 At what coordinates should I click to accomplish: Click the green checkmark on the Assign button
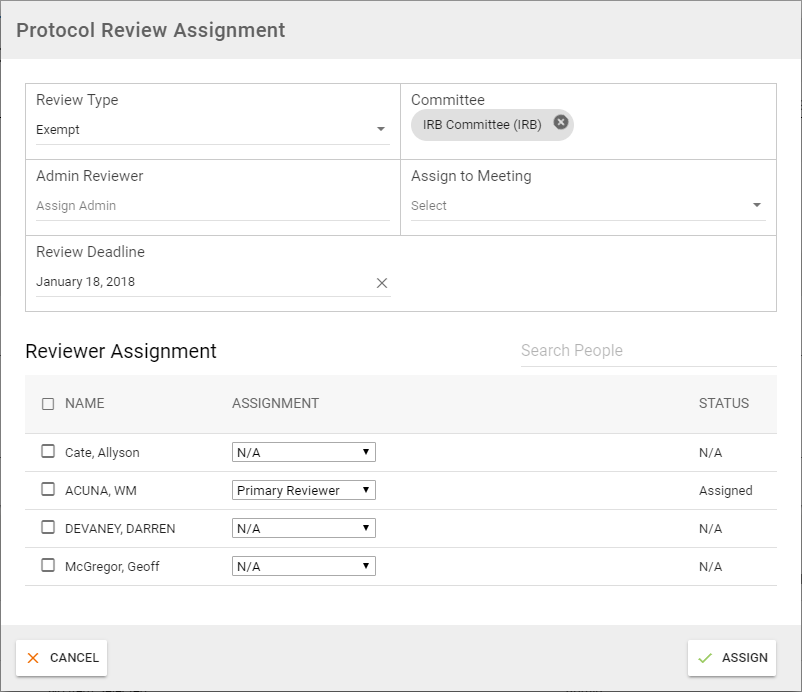[x=707, y=658]
